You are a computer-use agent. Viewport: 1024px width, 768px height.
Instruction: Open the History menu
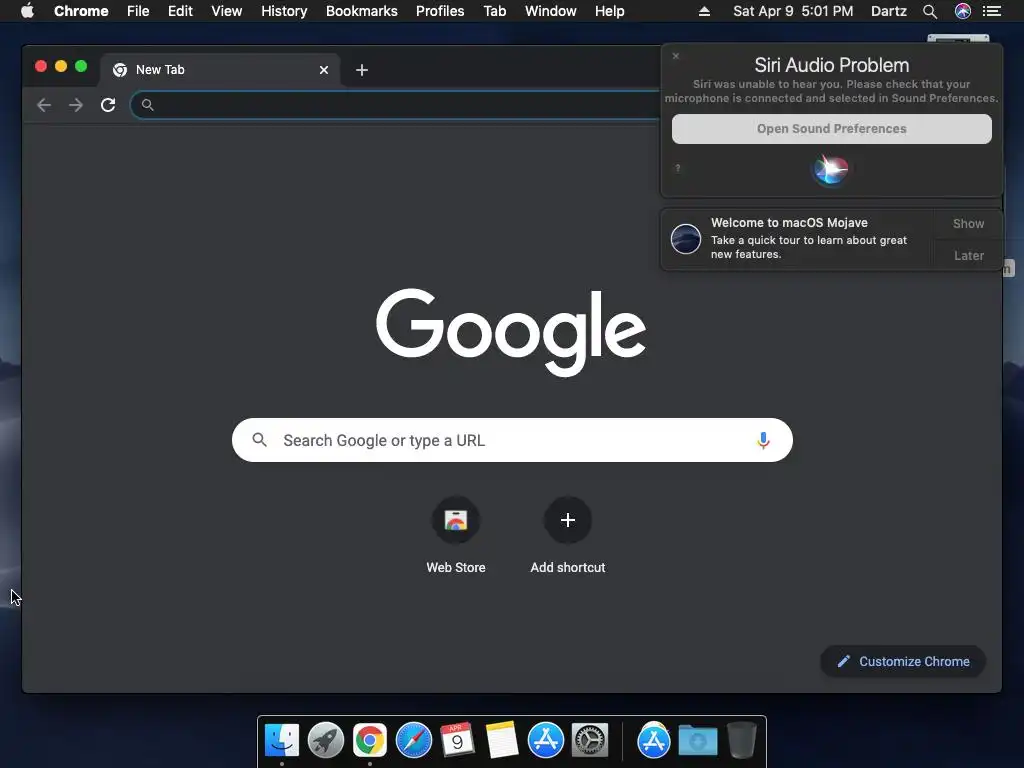284,11
